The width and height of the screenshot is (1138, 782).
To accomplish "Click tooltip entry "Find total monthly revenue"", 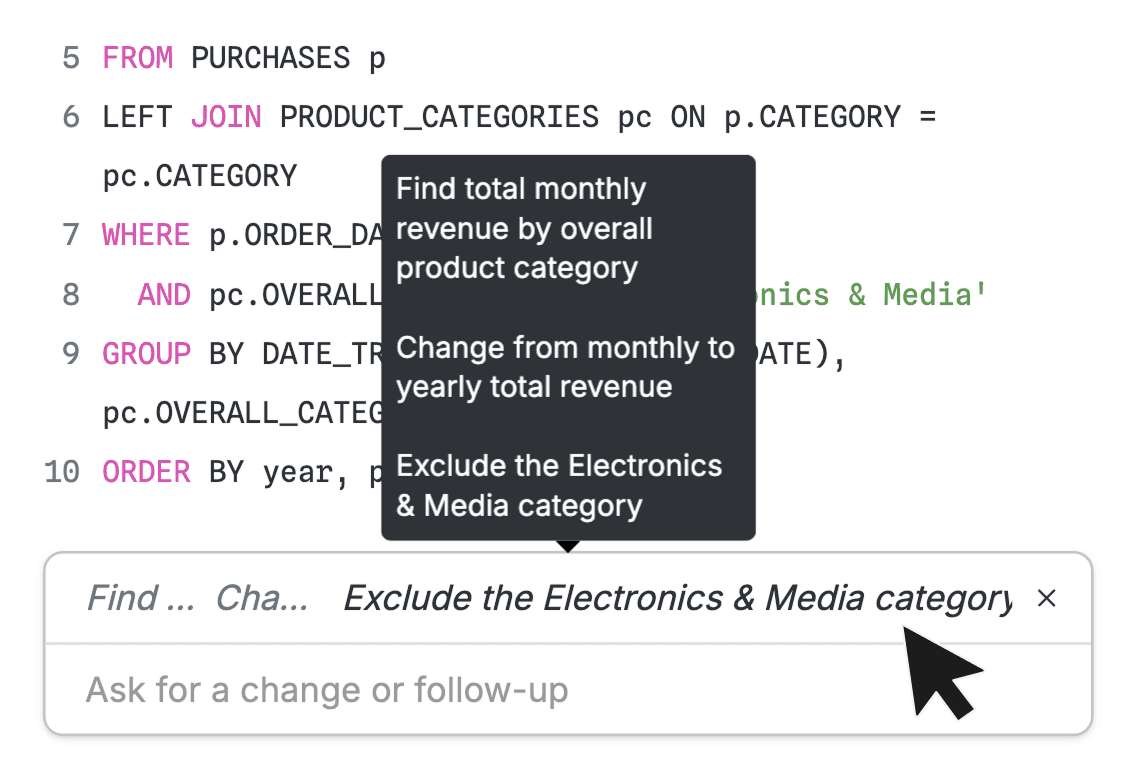I will 524,229.
